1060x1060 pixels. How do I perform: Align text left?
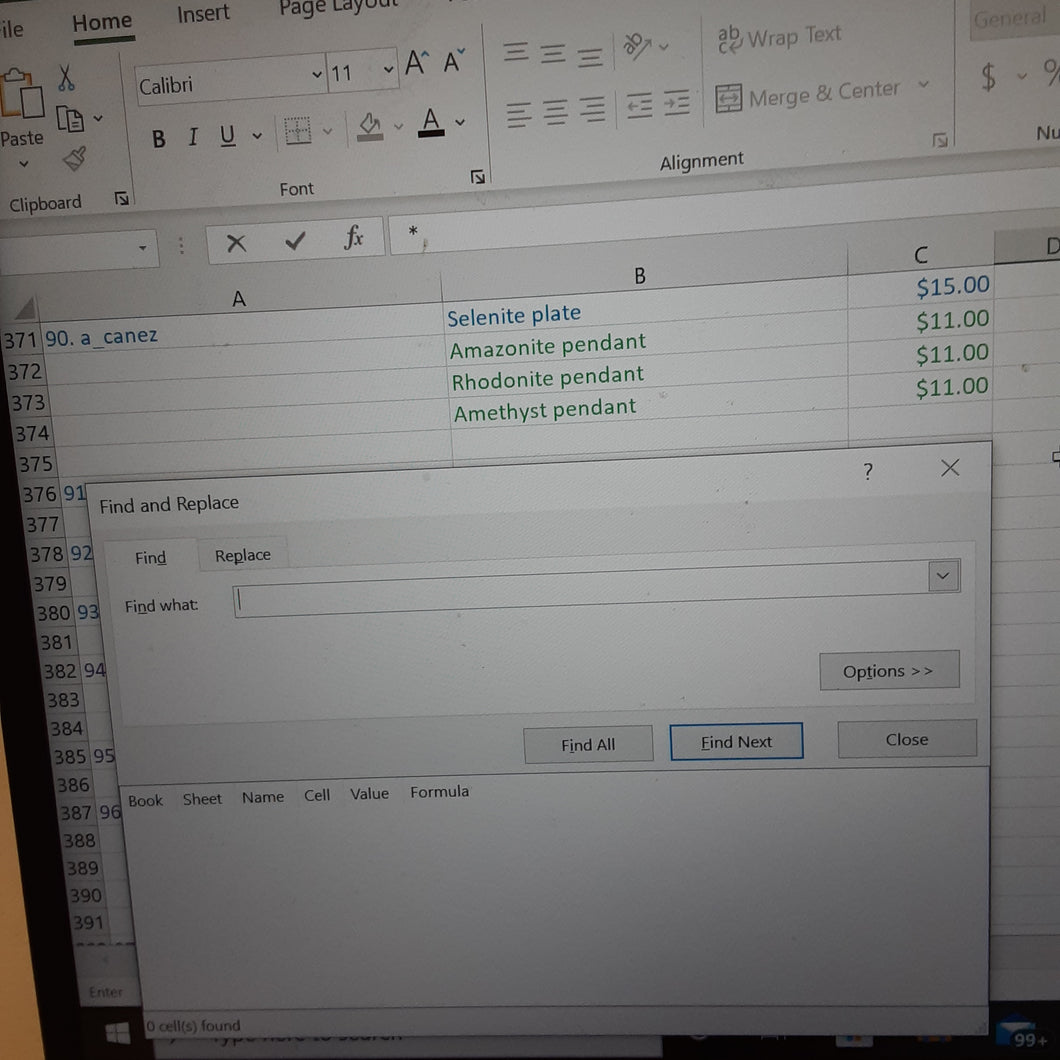pos(519,114)
